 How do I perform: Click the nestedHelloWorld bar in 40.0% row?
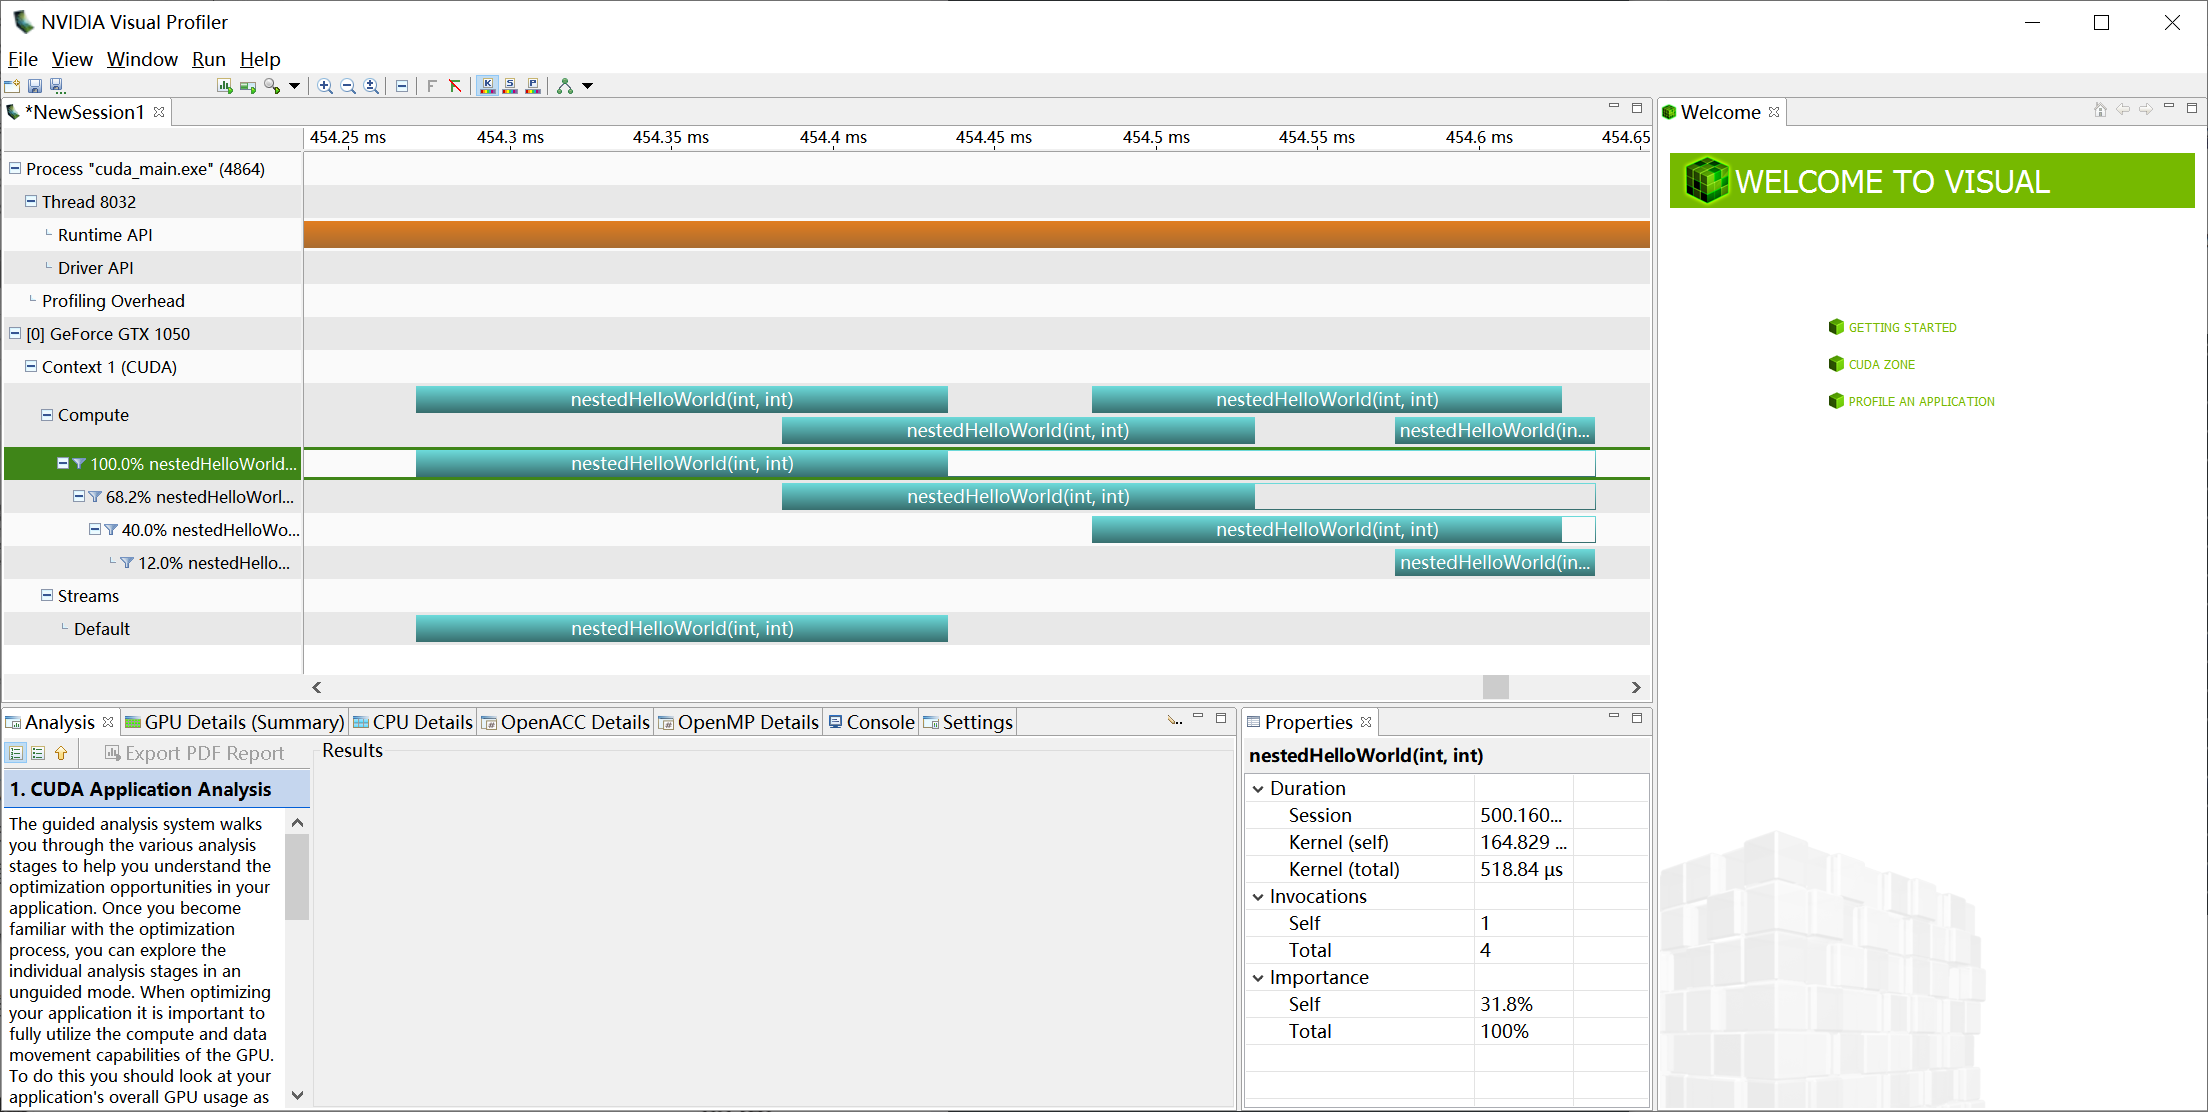1327,530
